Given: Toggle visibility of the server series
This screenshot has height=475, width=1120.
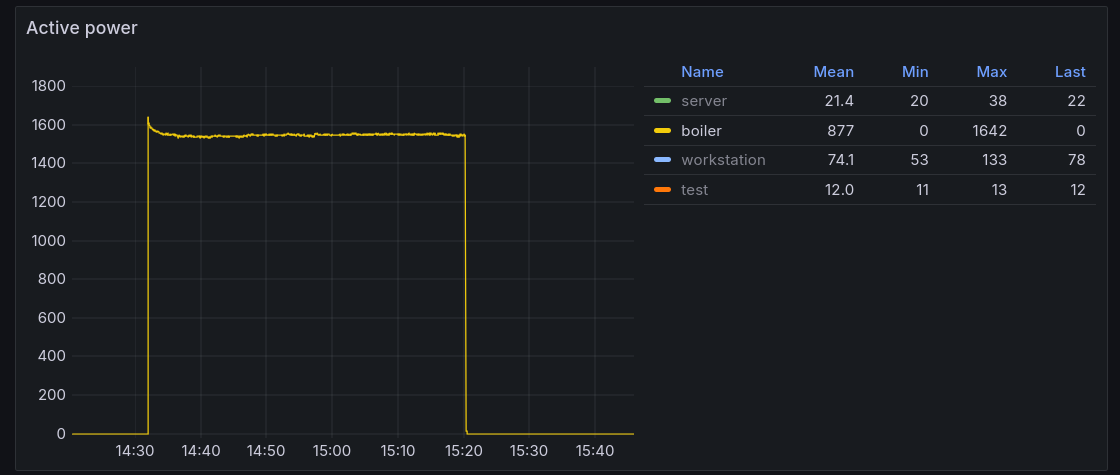Looking at the screenshot, I should pos(703,101).
